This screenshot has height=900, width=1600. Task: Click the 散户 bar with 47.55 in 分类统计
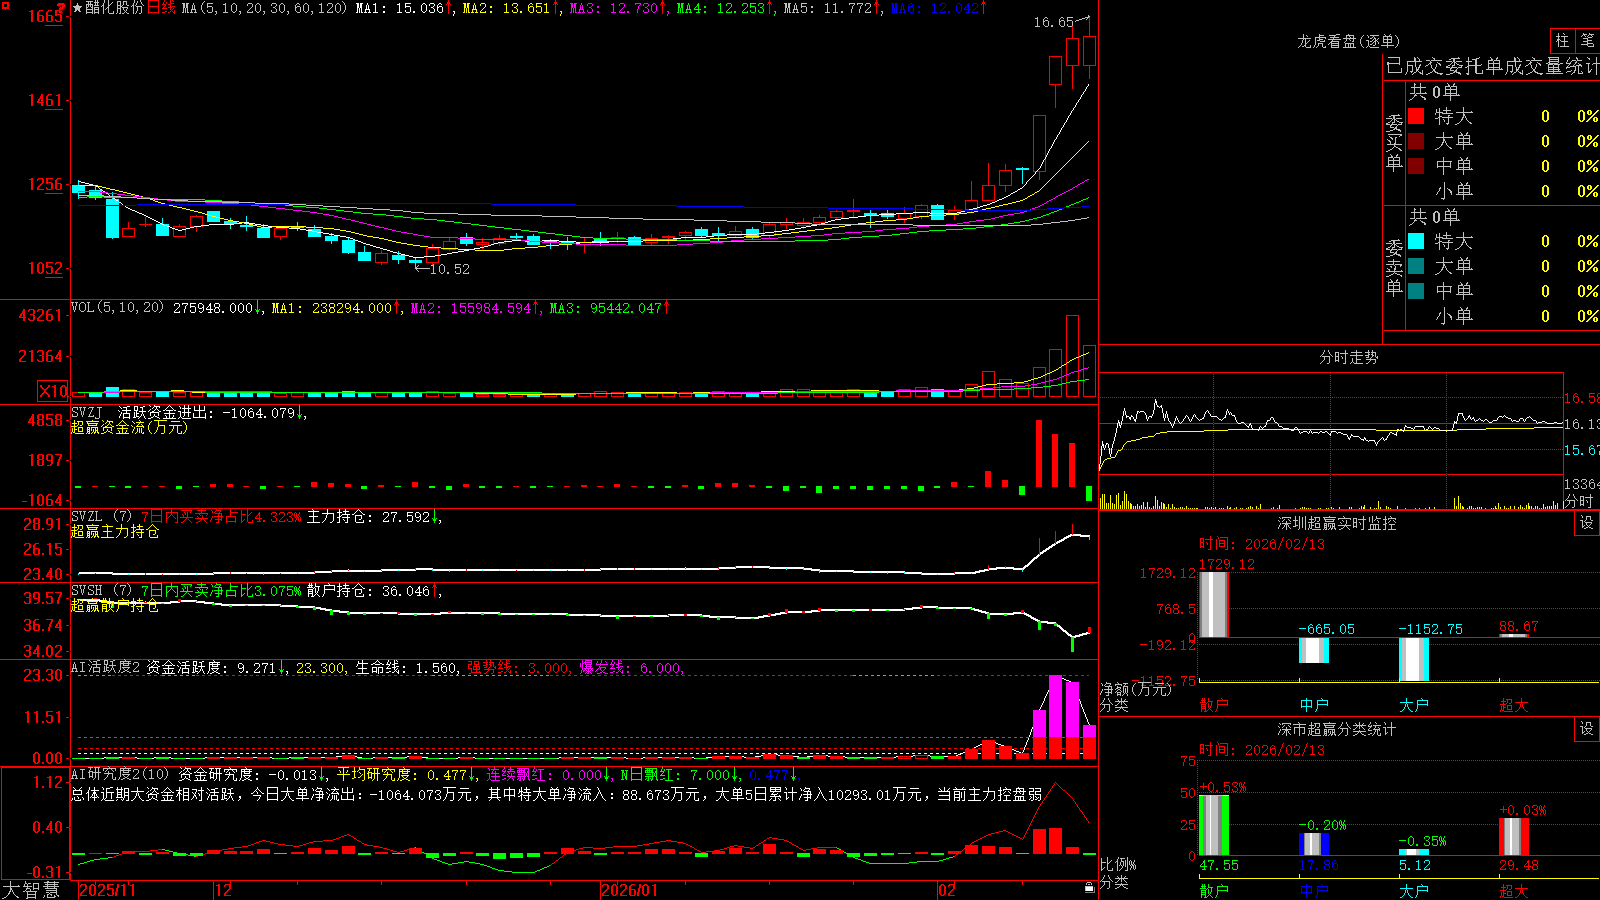pyautogui.click(x=1213, y=825)
